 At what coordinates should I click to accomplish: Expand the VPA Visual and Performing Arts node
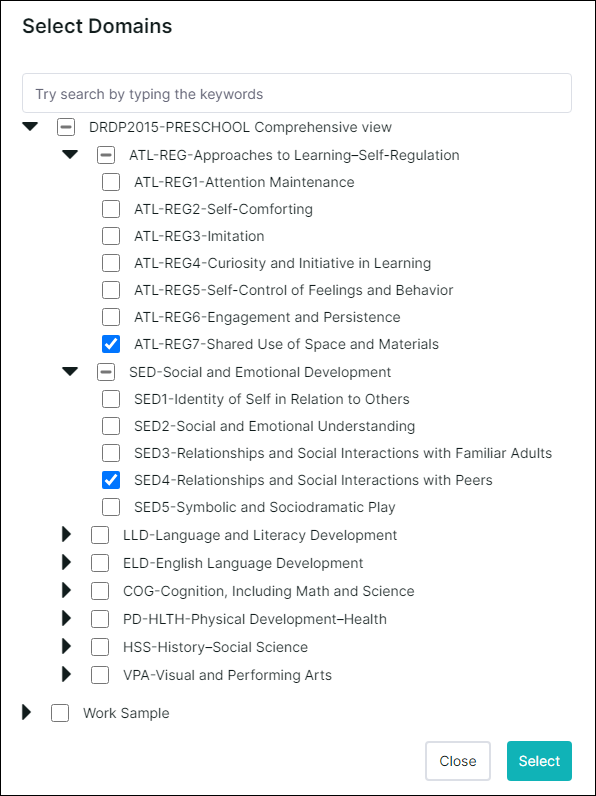tap(67, 675)
